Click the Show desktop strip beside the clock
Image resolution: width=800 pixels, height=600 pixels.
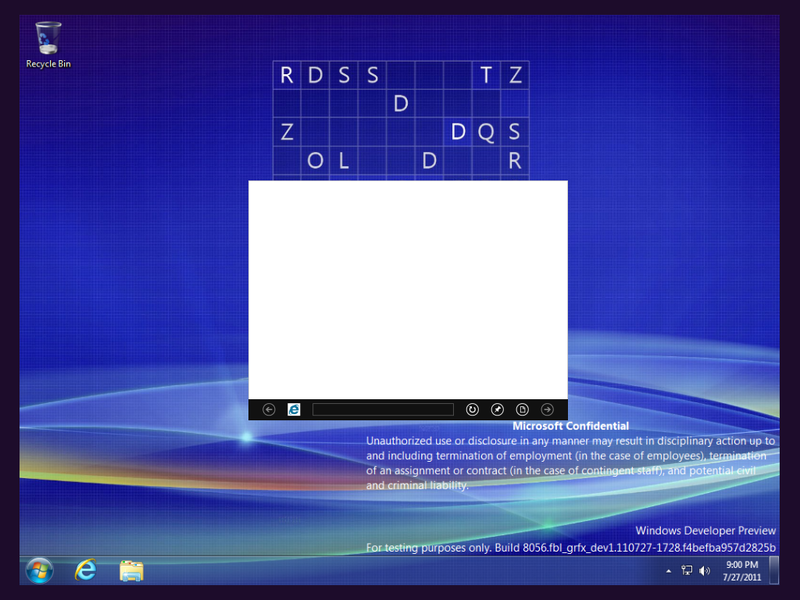point(774,570)
